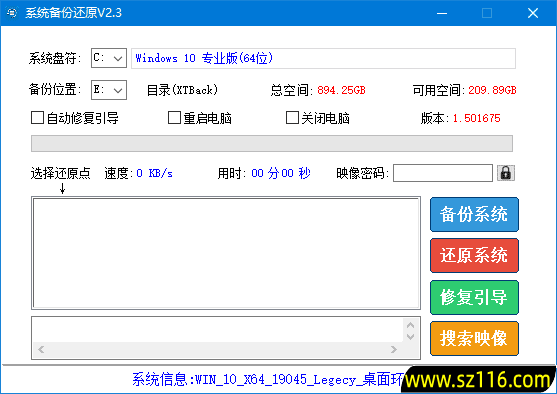Viewport: 557px width, 394px height.
Task: Click the free space value 209.89GB
Action: [x=492, y=90]
